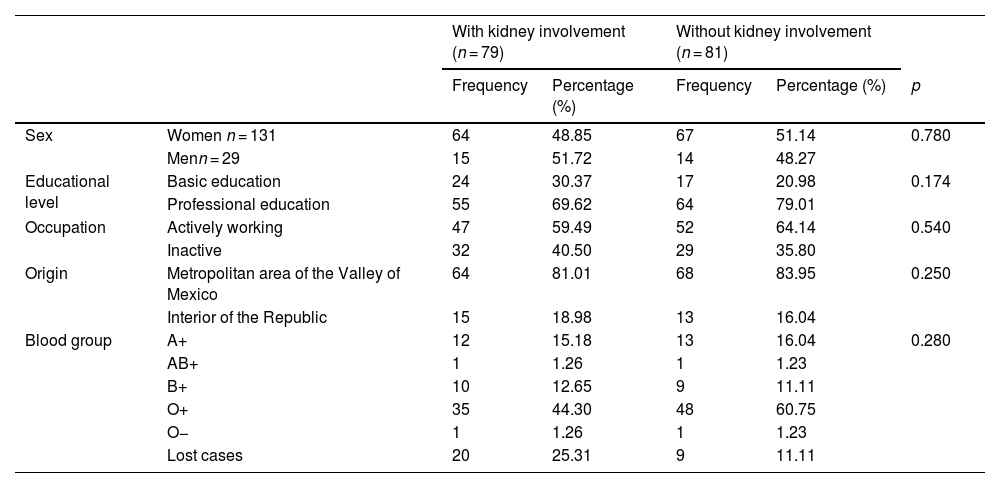The width and height of the screenshot is (1000, 488).
Task: Click the Basic education cell
Action: pos(224,182)
